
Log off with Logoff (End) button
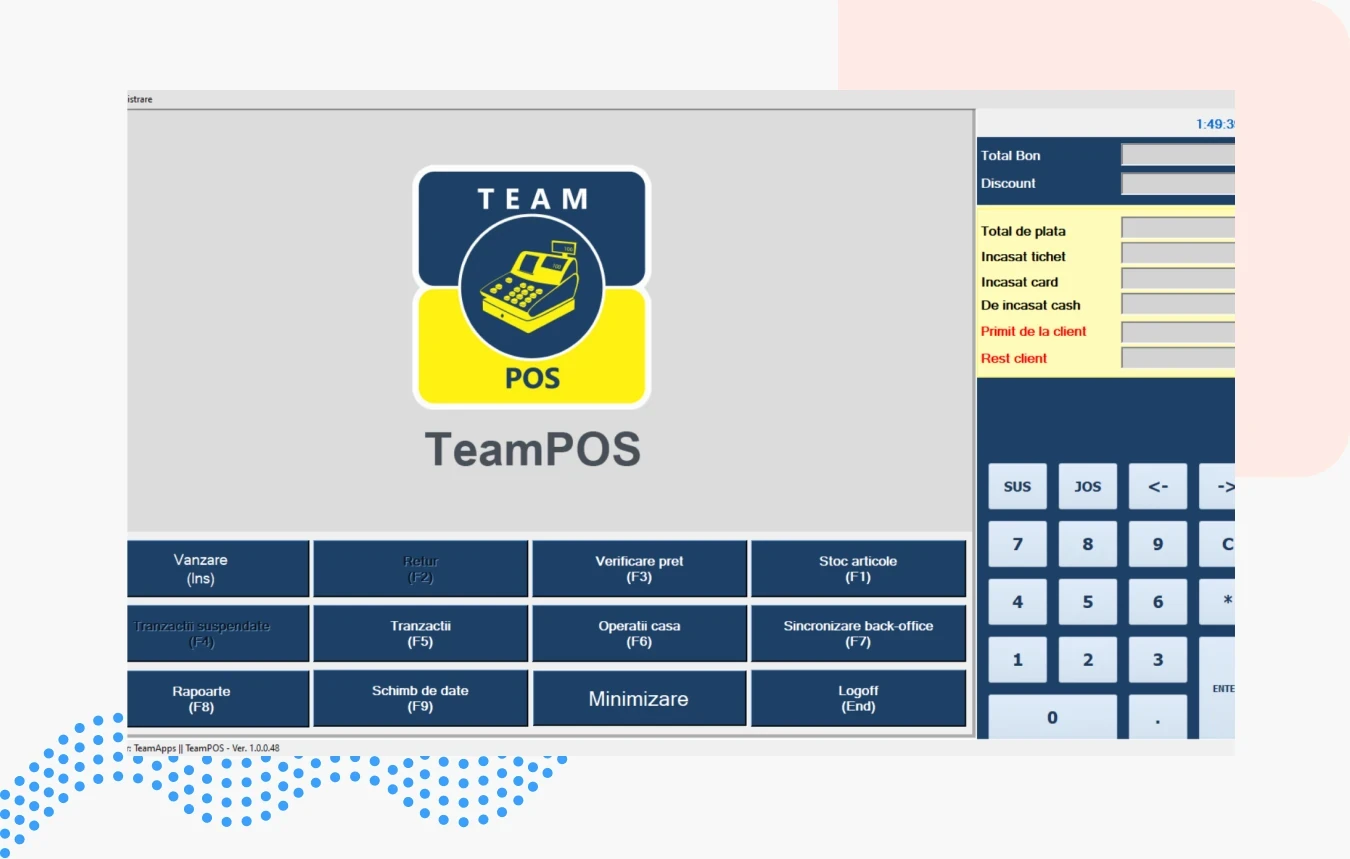point(858,698)
